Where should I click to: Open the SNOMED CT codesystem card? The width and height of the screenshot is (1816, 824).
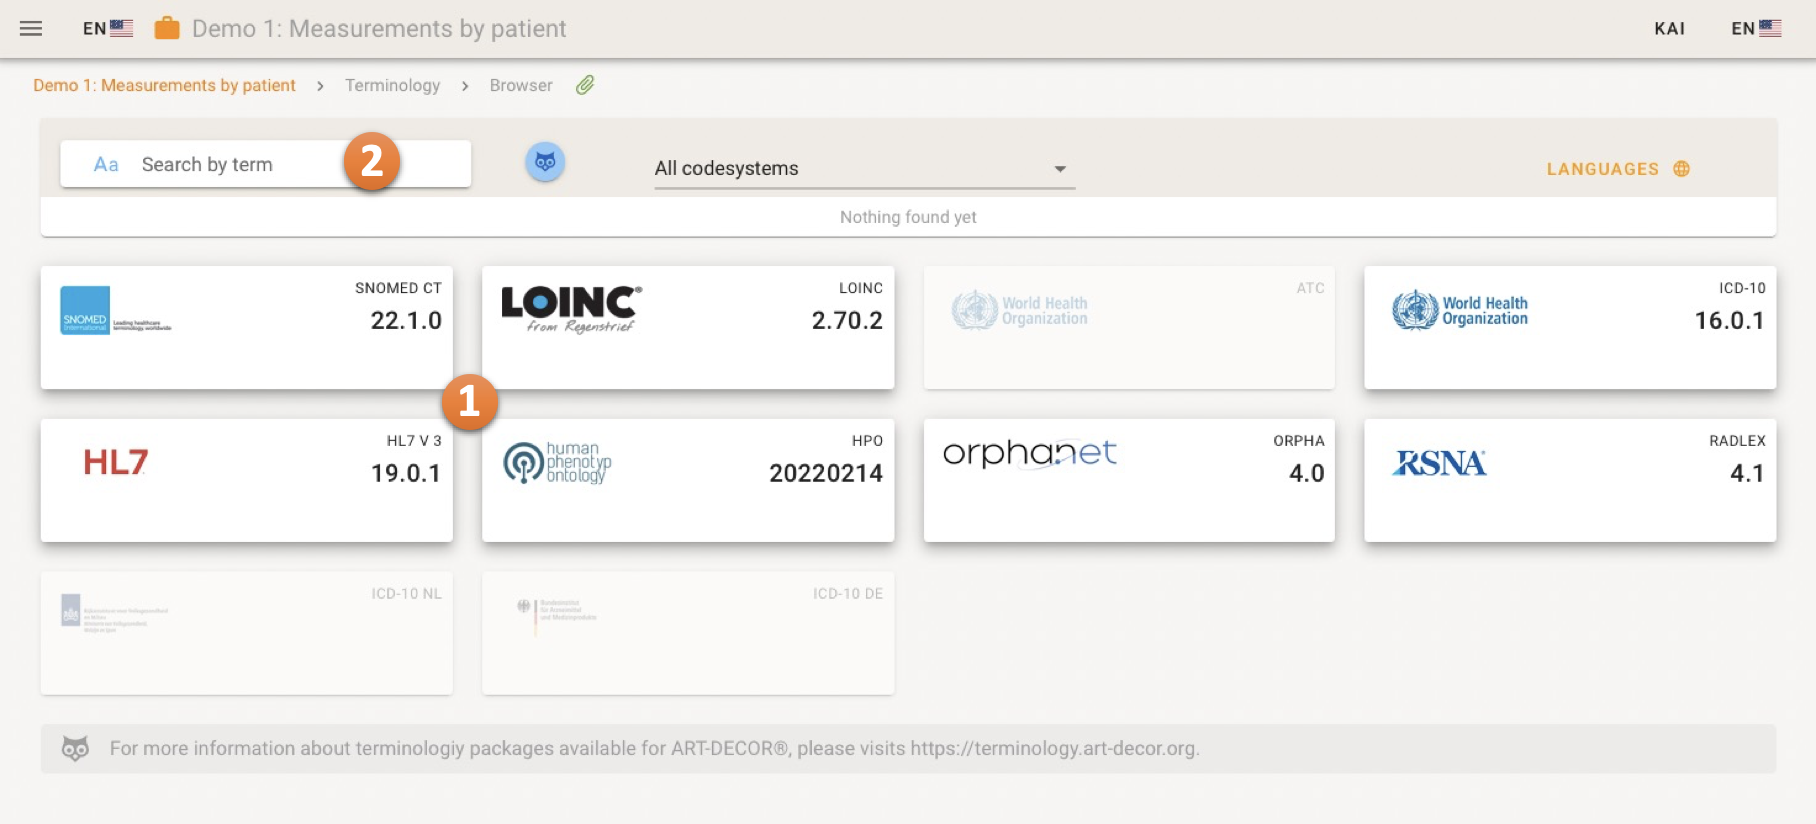(x=246, y=327)
